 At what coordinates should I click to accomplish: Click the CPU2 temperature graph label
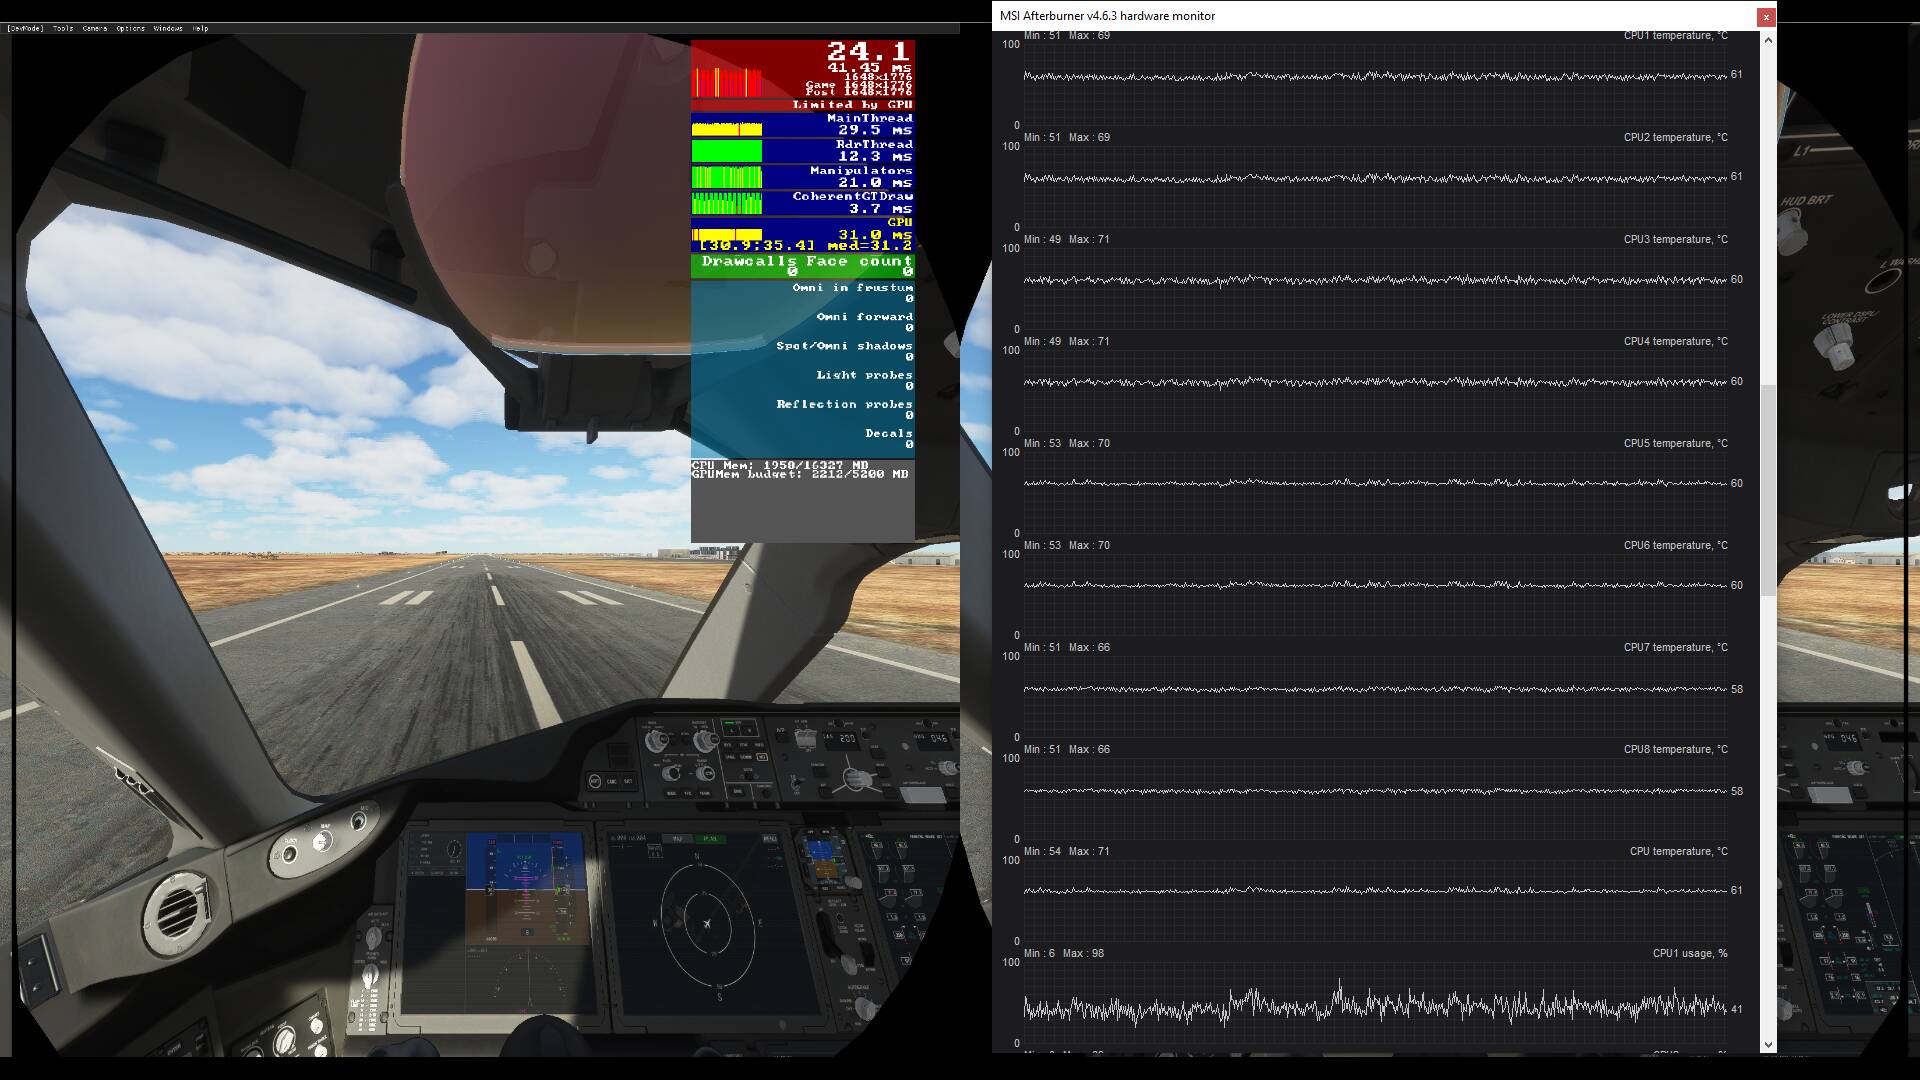tap(1675, 137)
